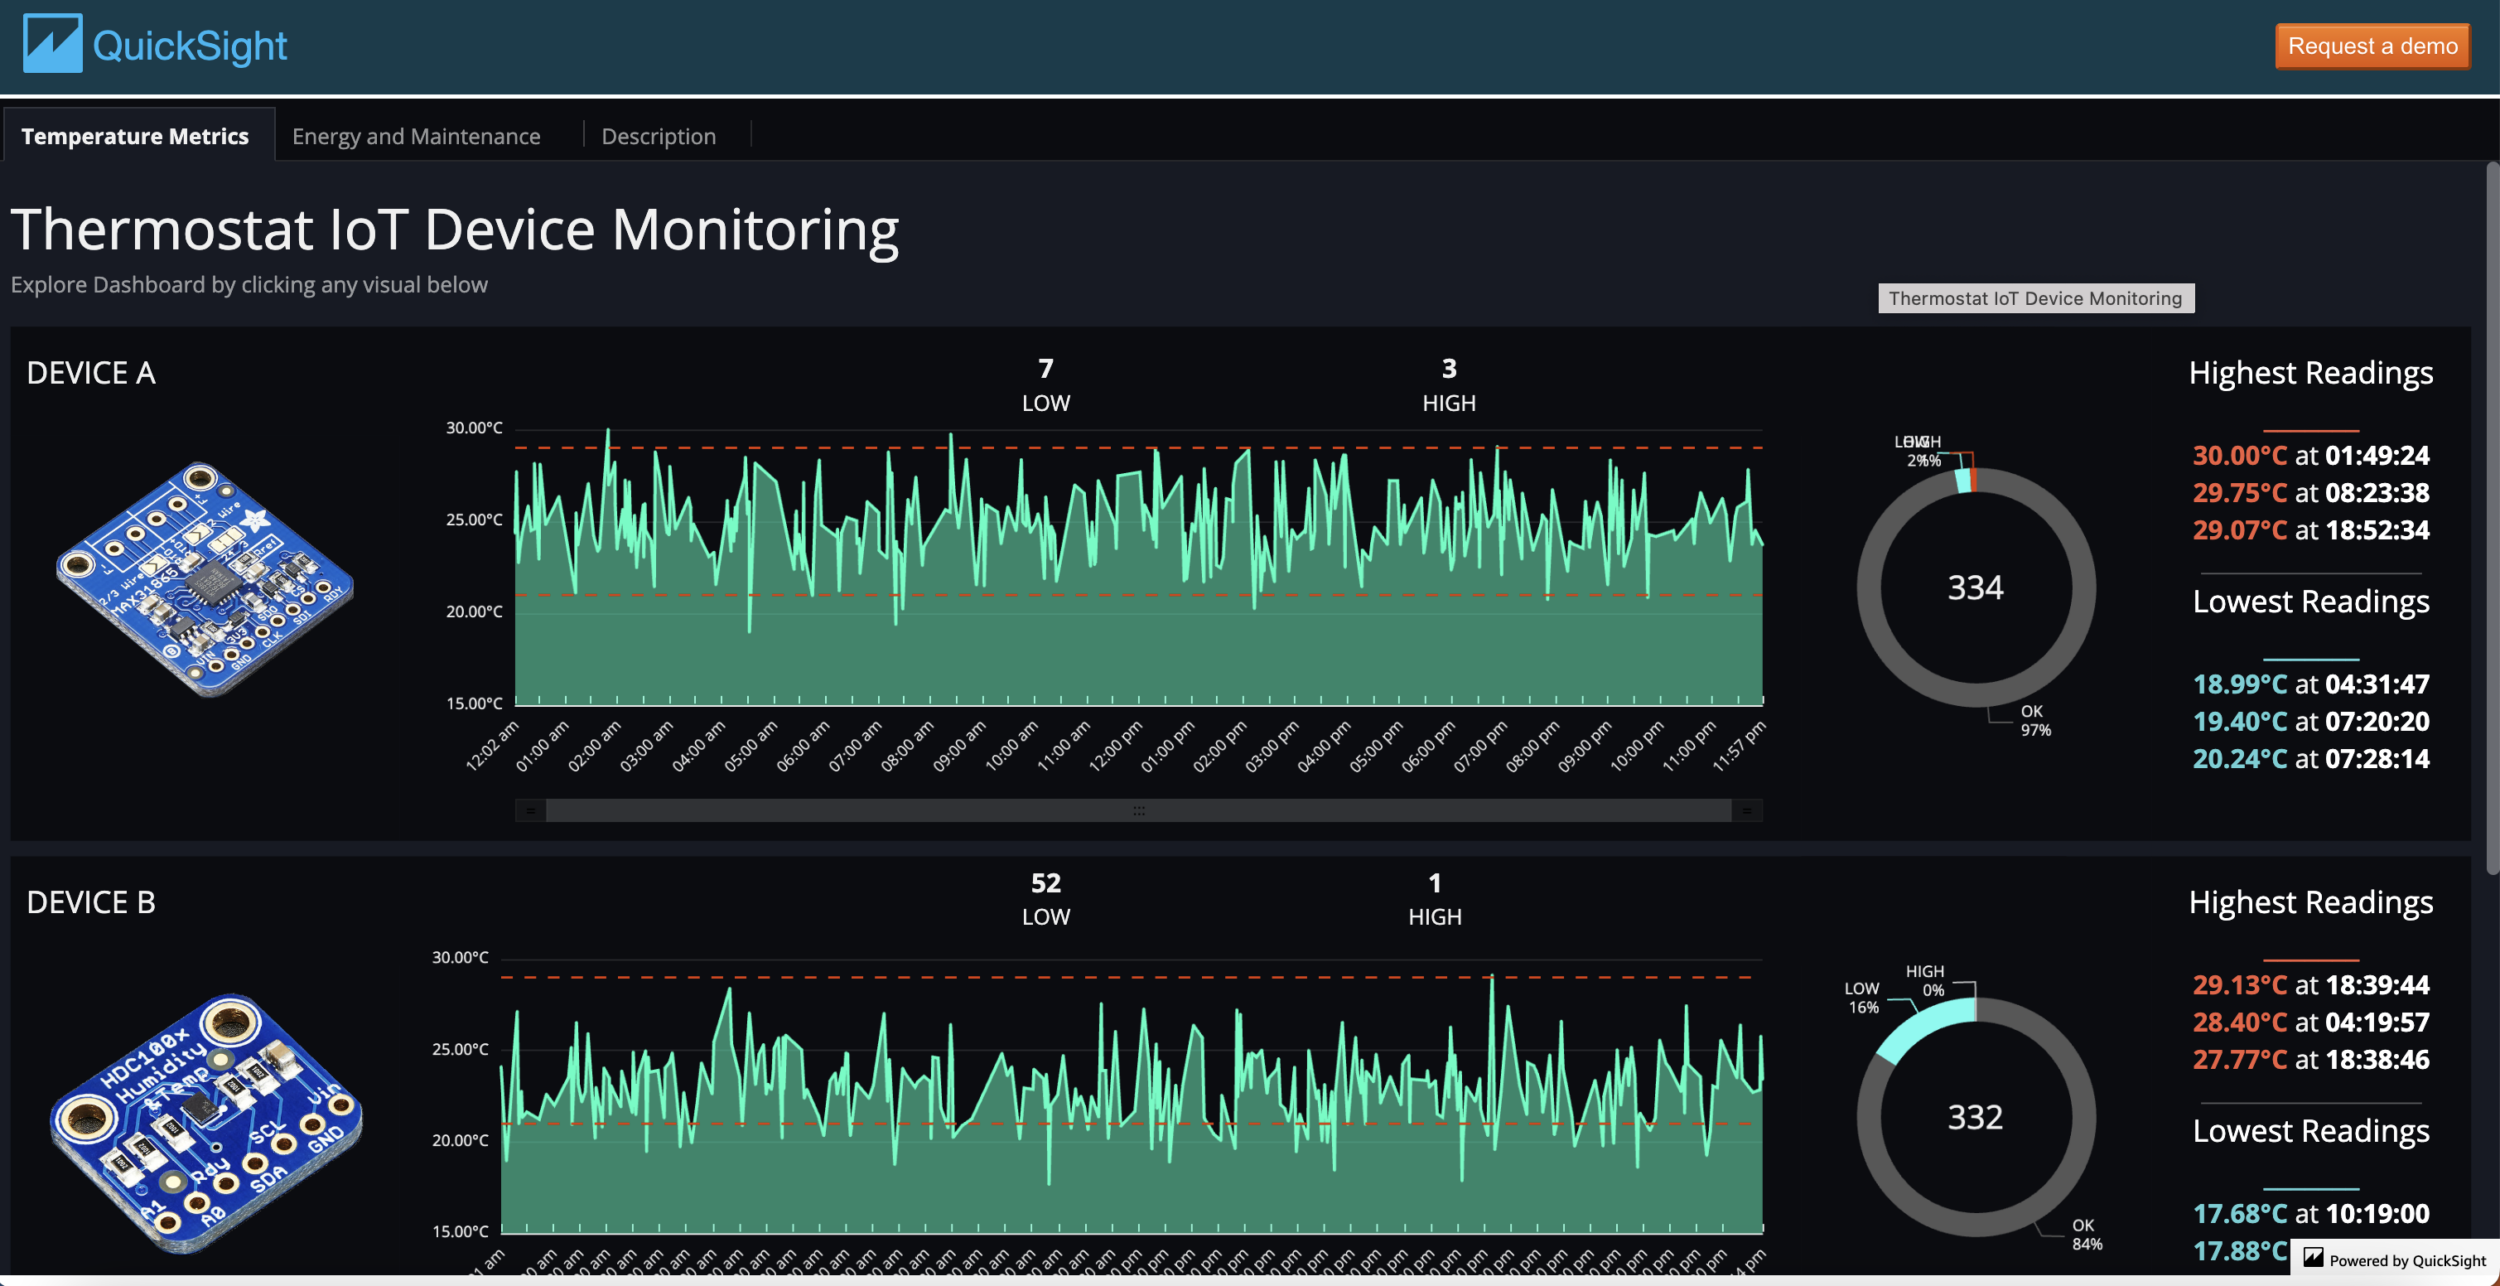Click the Device B HDC100x sensor image

coord(205,1122)
